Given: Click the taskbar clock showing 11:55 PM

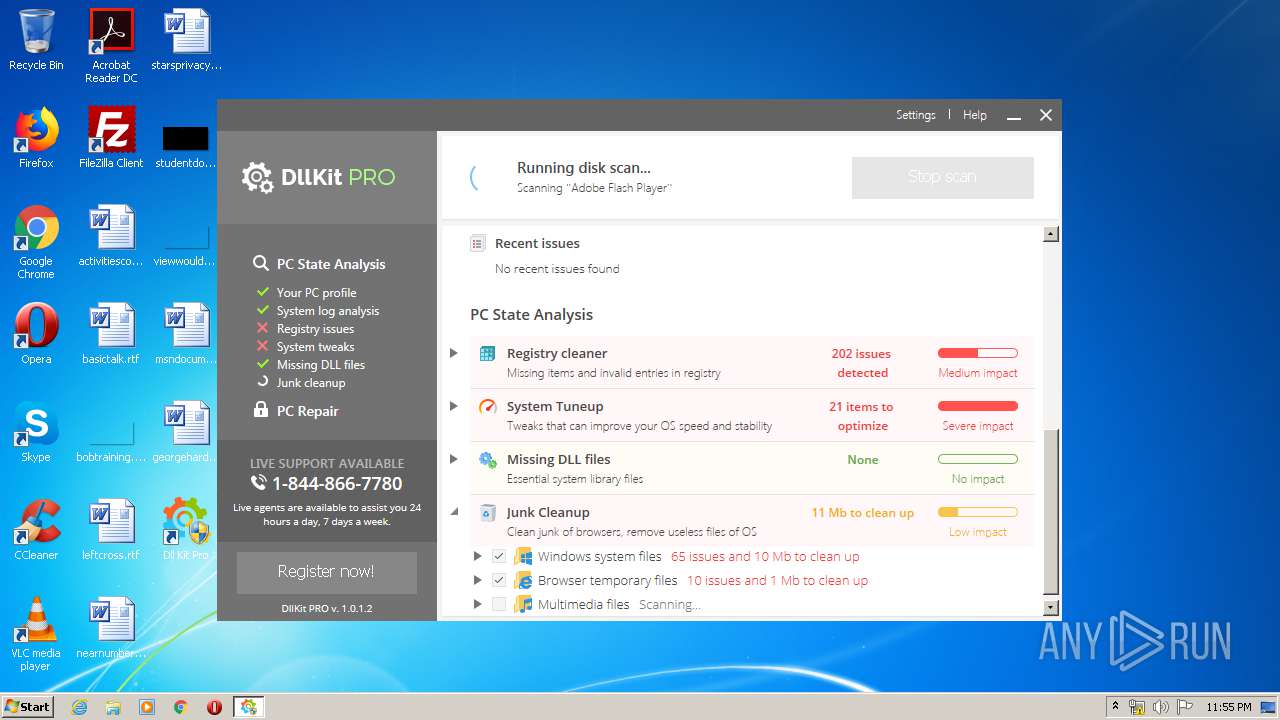Looking at the screenshot, I should (x=1228, y=707).
